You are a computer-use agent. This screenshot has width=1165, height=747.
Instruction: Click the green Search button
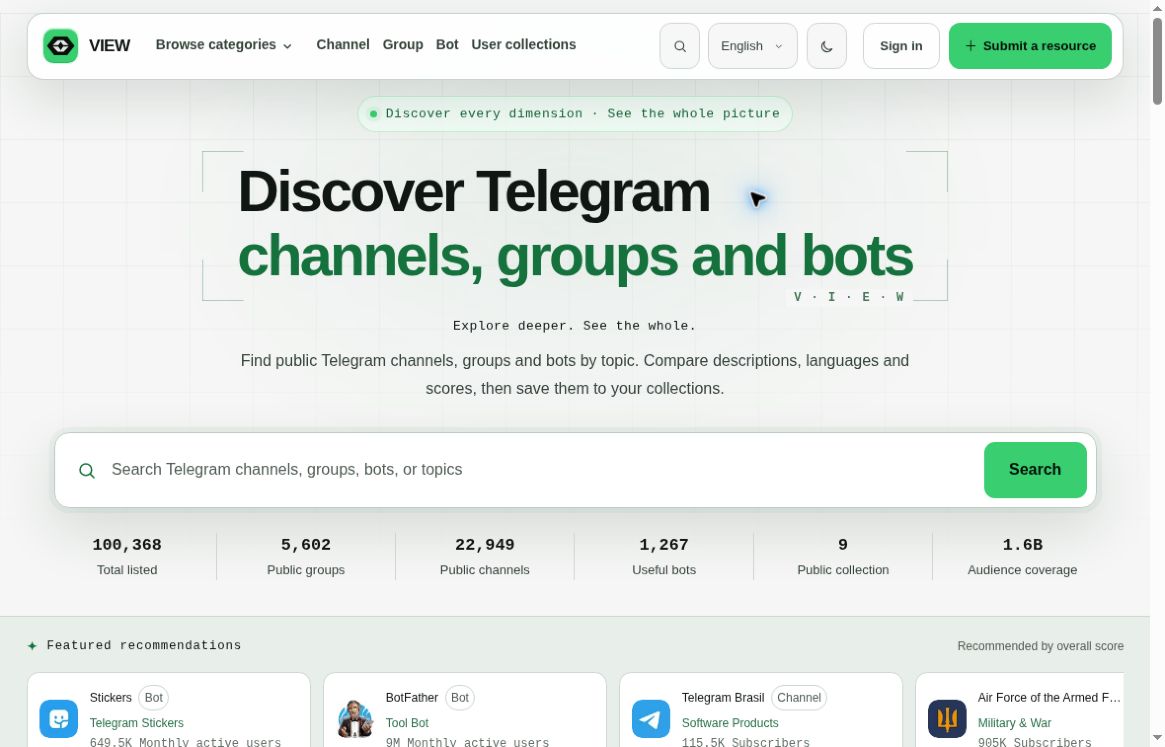tap(1034, 470)
